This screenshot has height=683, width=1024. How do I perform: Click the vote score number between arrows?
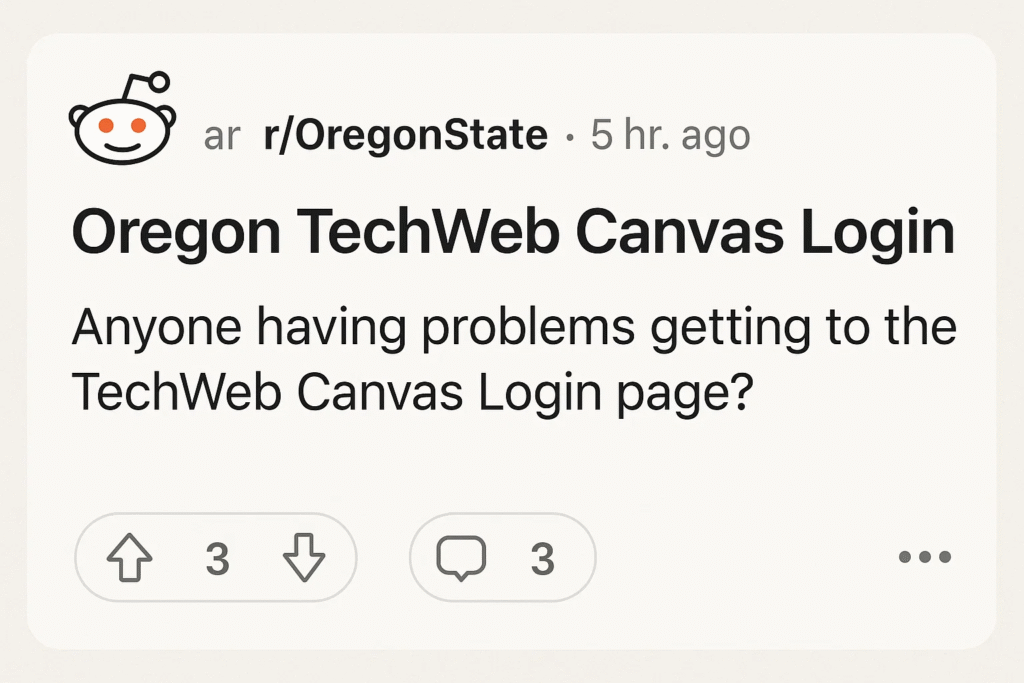click(x=217, y=558)
